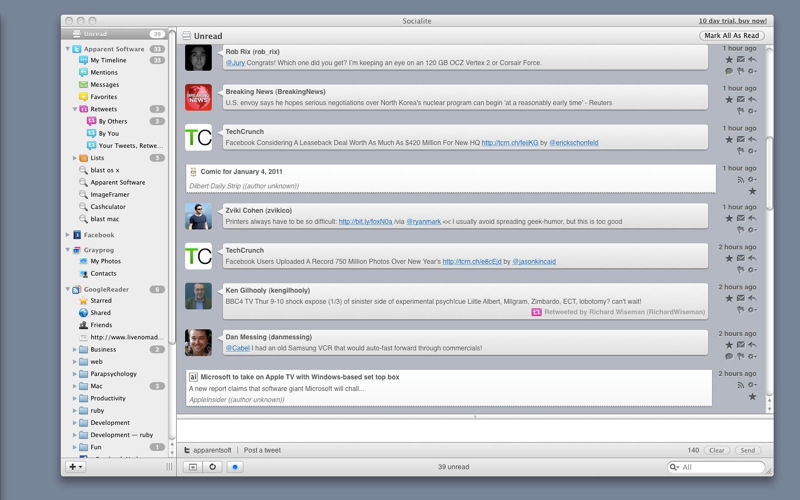Star the Comic for January 4 item
The image size is (800, 500).
[752, 191]
